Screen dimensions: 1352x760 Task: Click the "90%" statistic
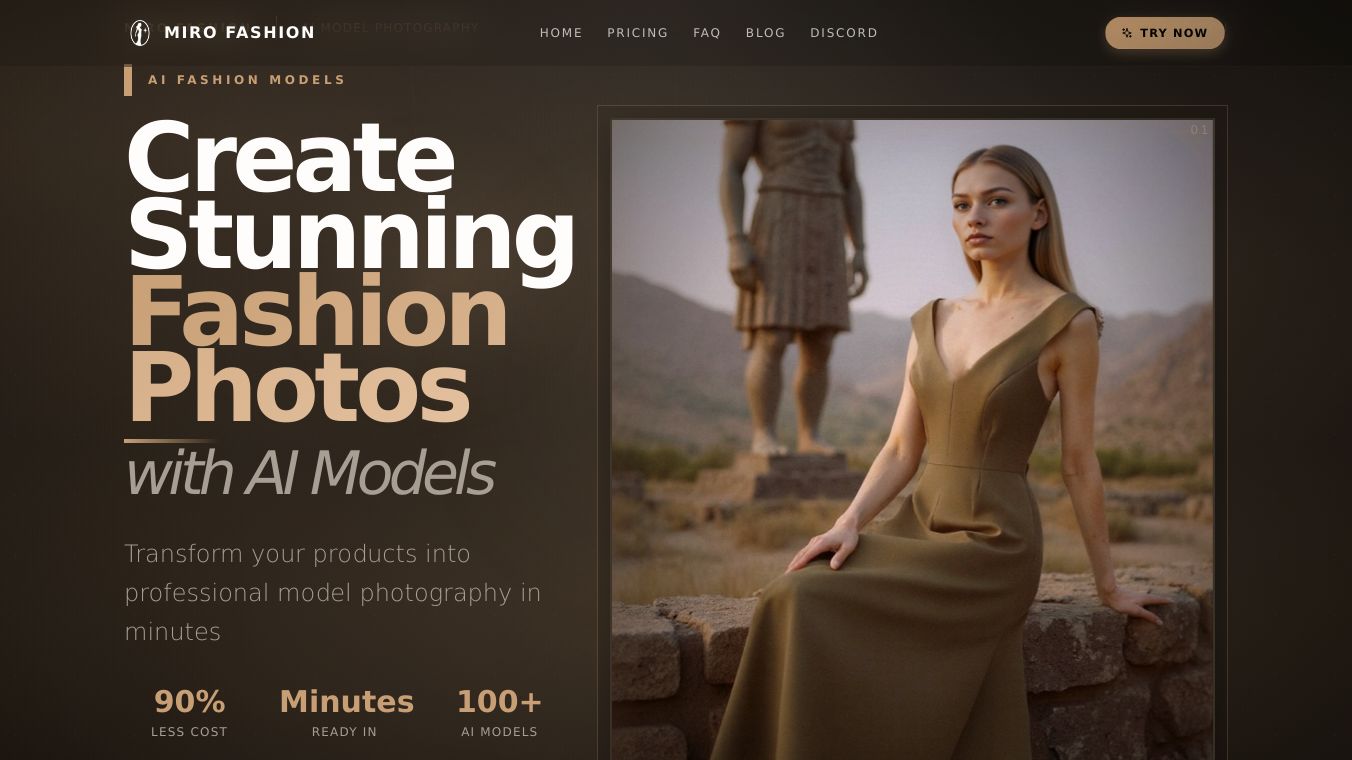pos(189,702)
